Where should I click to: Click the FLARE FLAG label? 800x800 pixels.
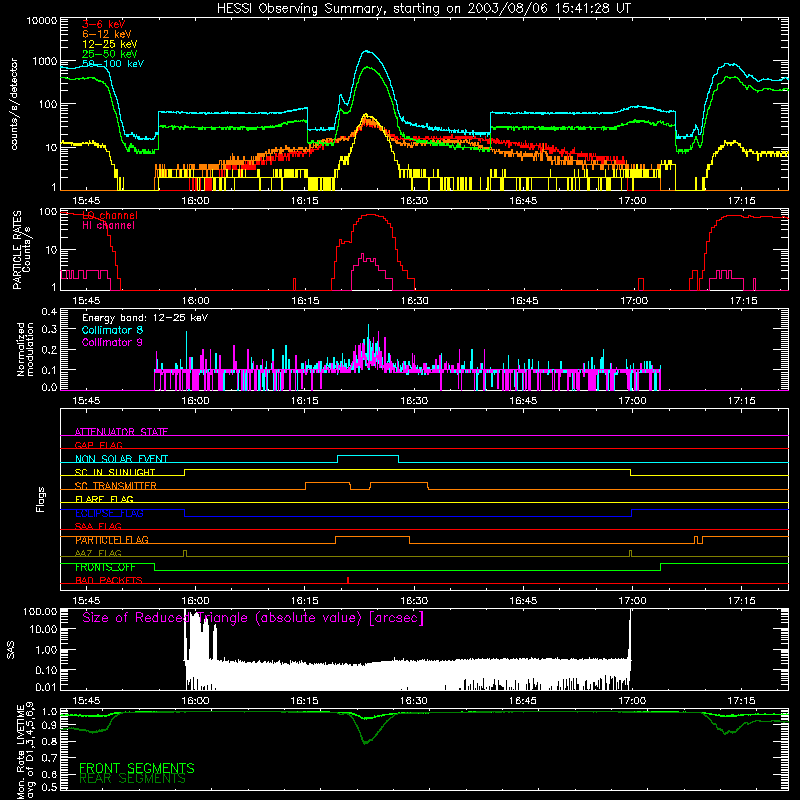coord(104,499)
